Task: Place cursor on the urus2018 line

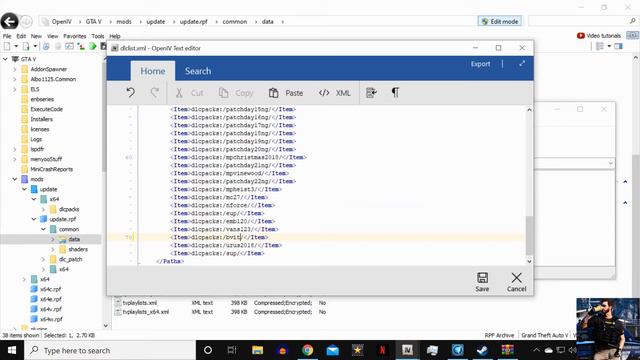Action: [x=226, y=245]
